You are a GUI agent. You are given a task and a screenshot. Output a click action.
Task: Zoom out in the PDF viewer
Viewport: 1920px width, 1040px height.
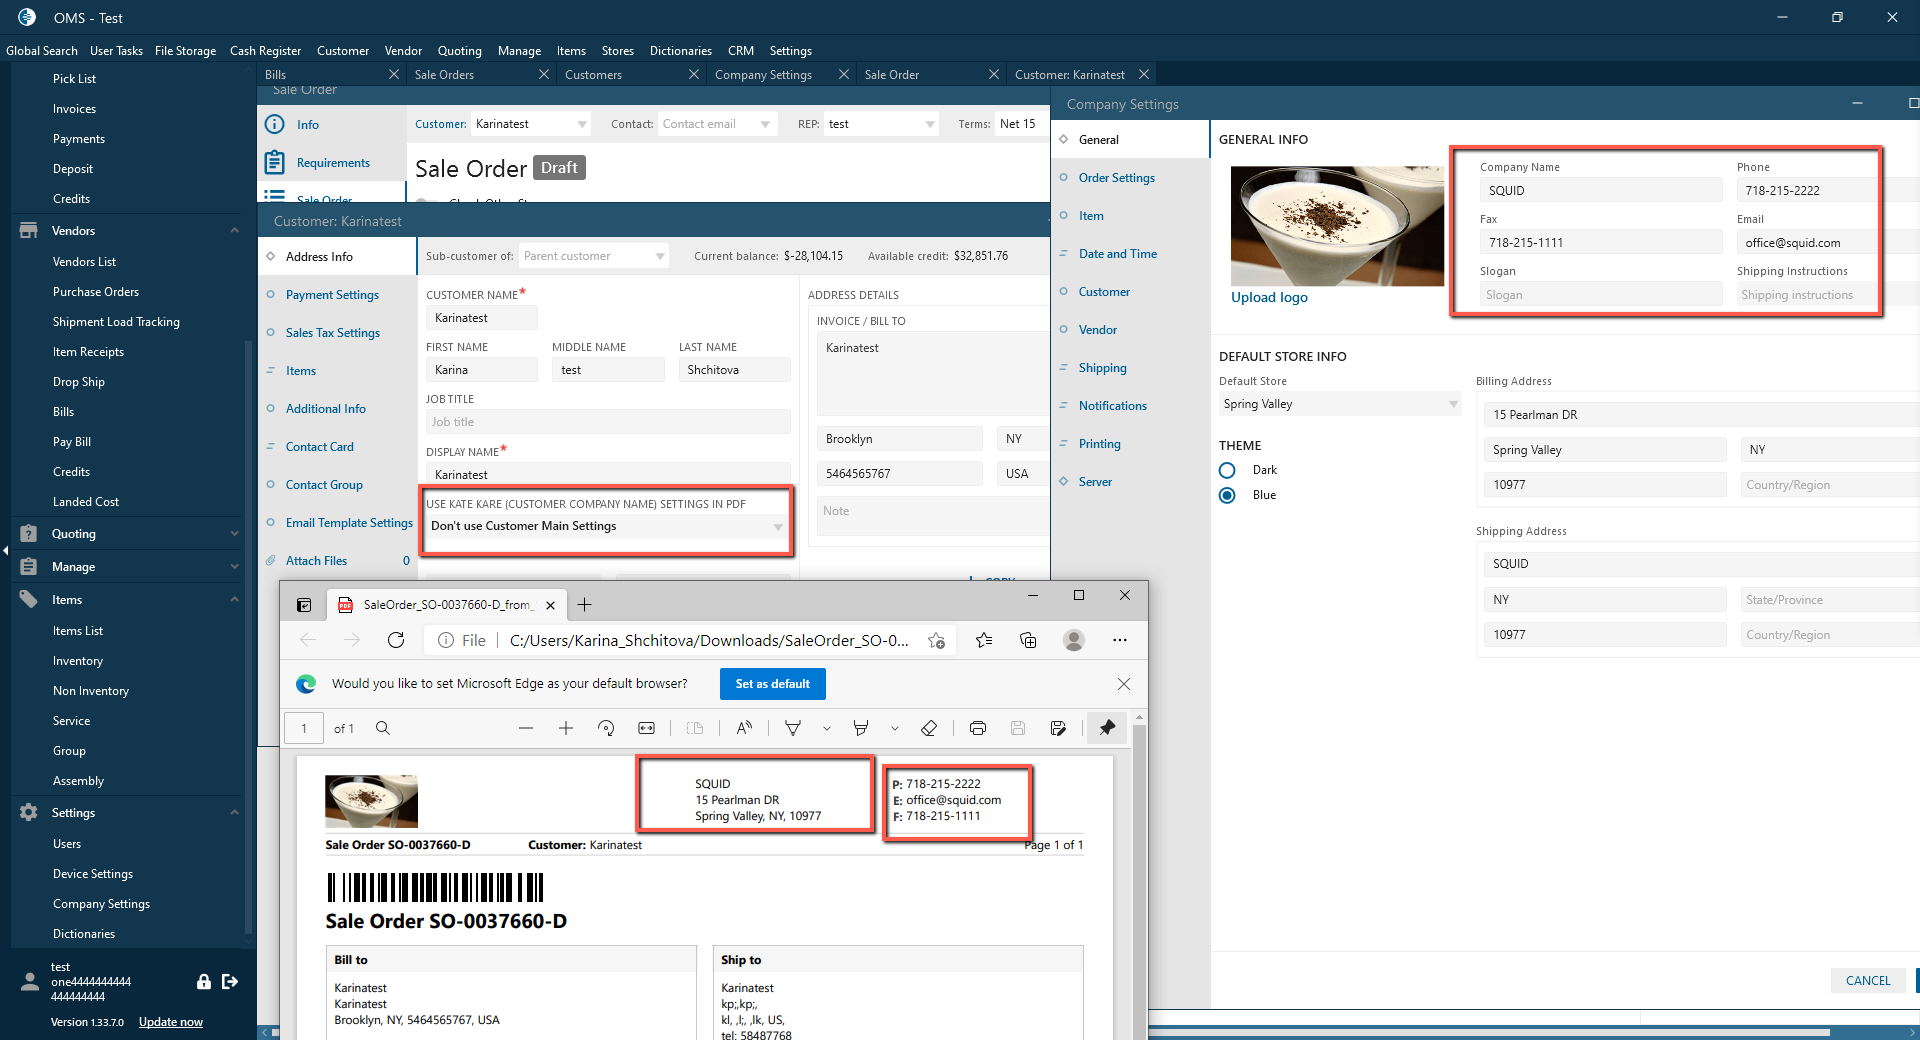526,728
